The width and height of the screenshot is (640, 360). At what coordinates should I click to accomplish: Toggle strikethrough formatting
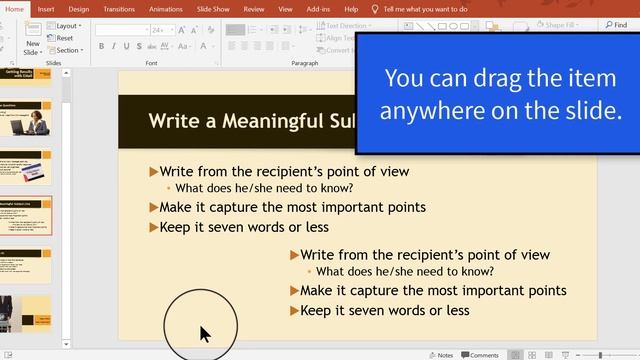pyautogui.click(x=152, y=46)
